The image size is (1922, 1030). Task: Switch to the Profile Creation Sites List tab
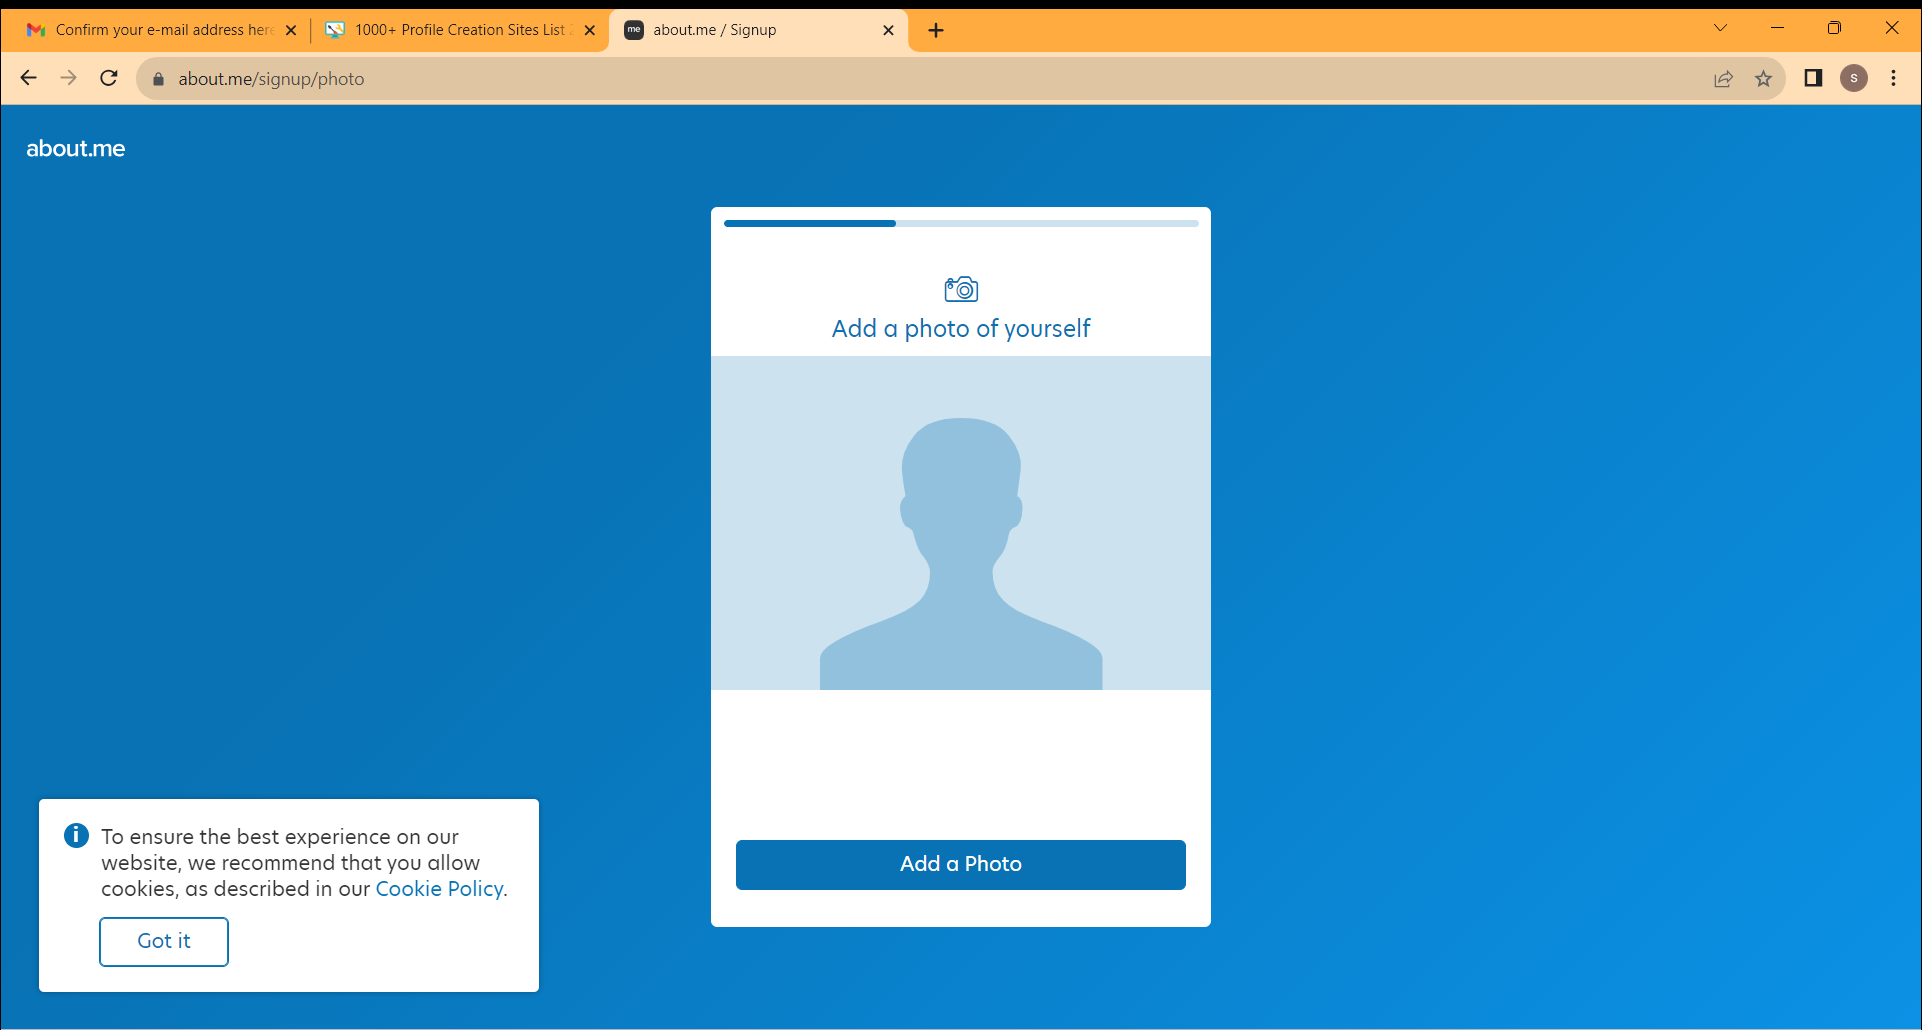pyautogui.click(x=459, y=30)
